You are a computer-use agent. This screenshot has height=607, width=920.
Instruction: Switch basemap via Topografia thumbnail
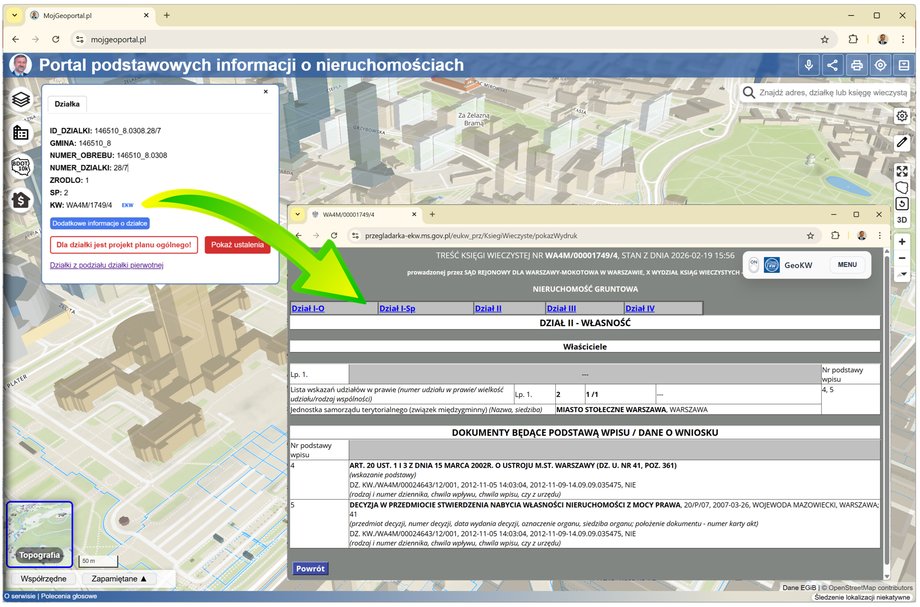pyautogui.click(x=40, y=535)
